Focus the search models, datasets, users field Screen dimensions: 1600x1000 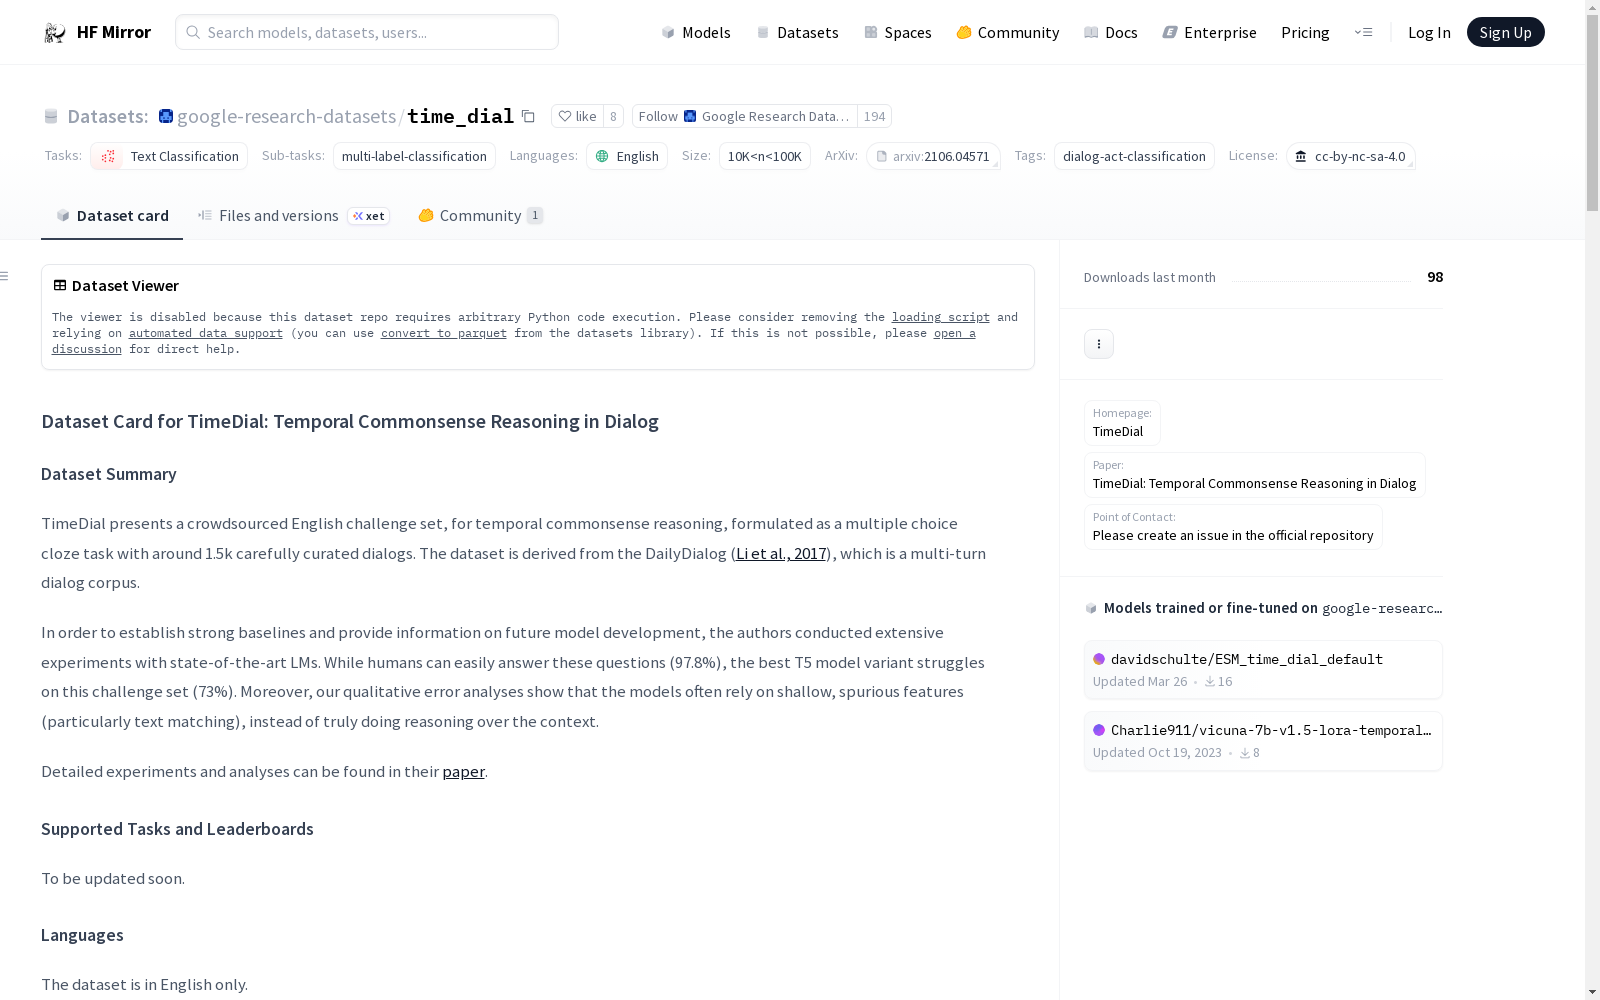coord(367,32)
